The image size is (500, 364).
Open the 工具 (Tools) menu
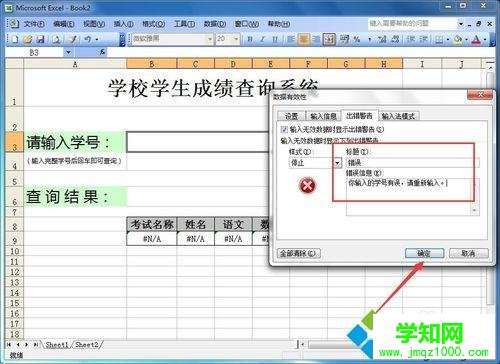point(185,24)
